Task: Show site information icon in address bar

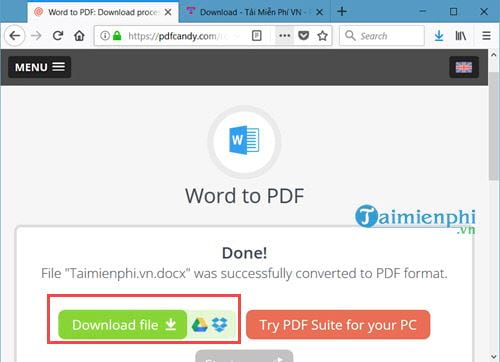Action: click(x=104, y=35)
